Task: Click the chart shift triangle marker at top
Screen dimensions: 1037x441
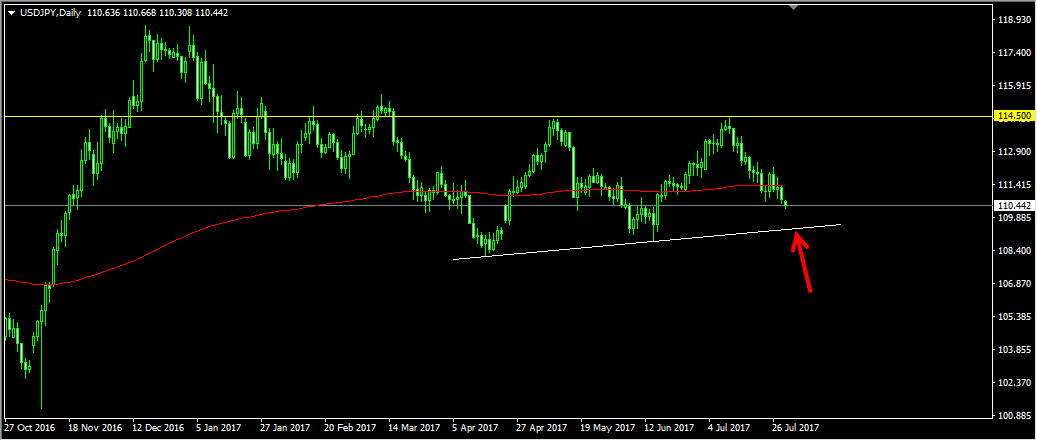Action: [794, 7]
